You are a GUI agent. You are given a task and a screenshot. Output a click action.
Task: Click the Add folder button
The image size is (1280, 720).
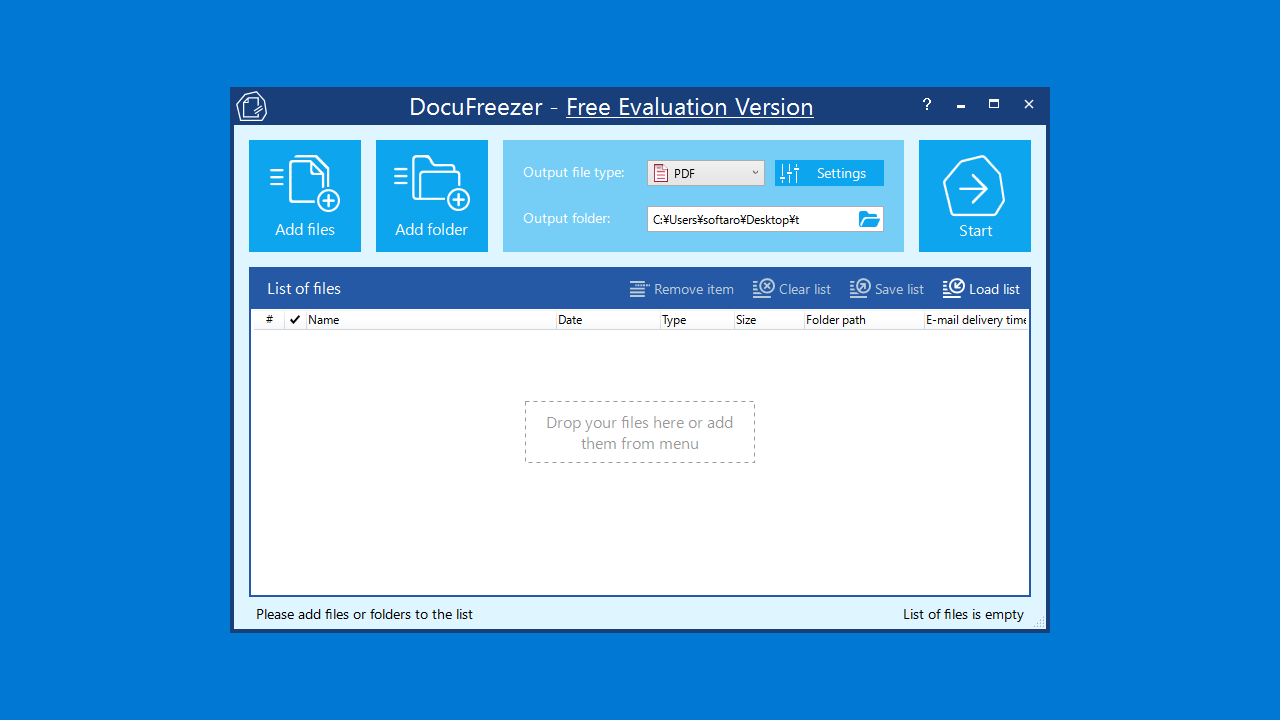pyautogui.click(x=432, y=196)
